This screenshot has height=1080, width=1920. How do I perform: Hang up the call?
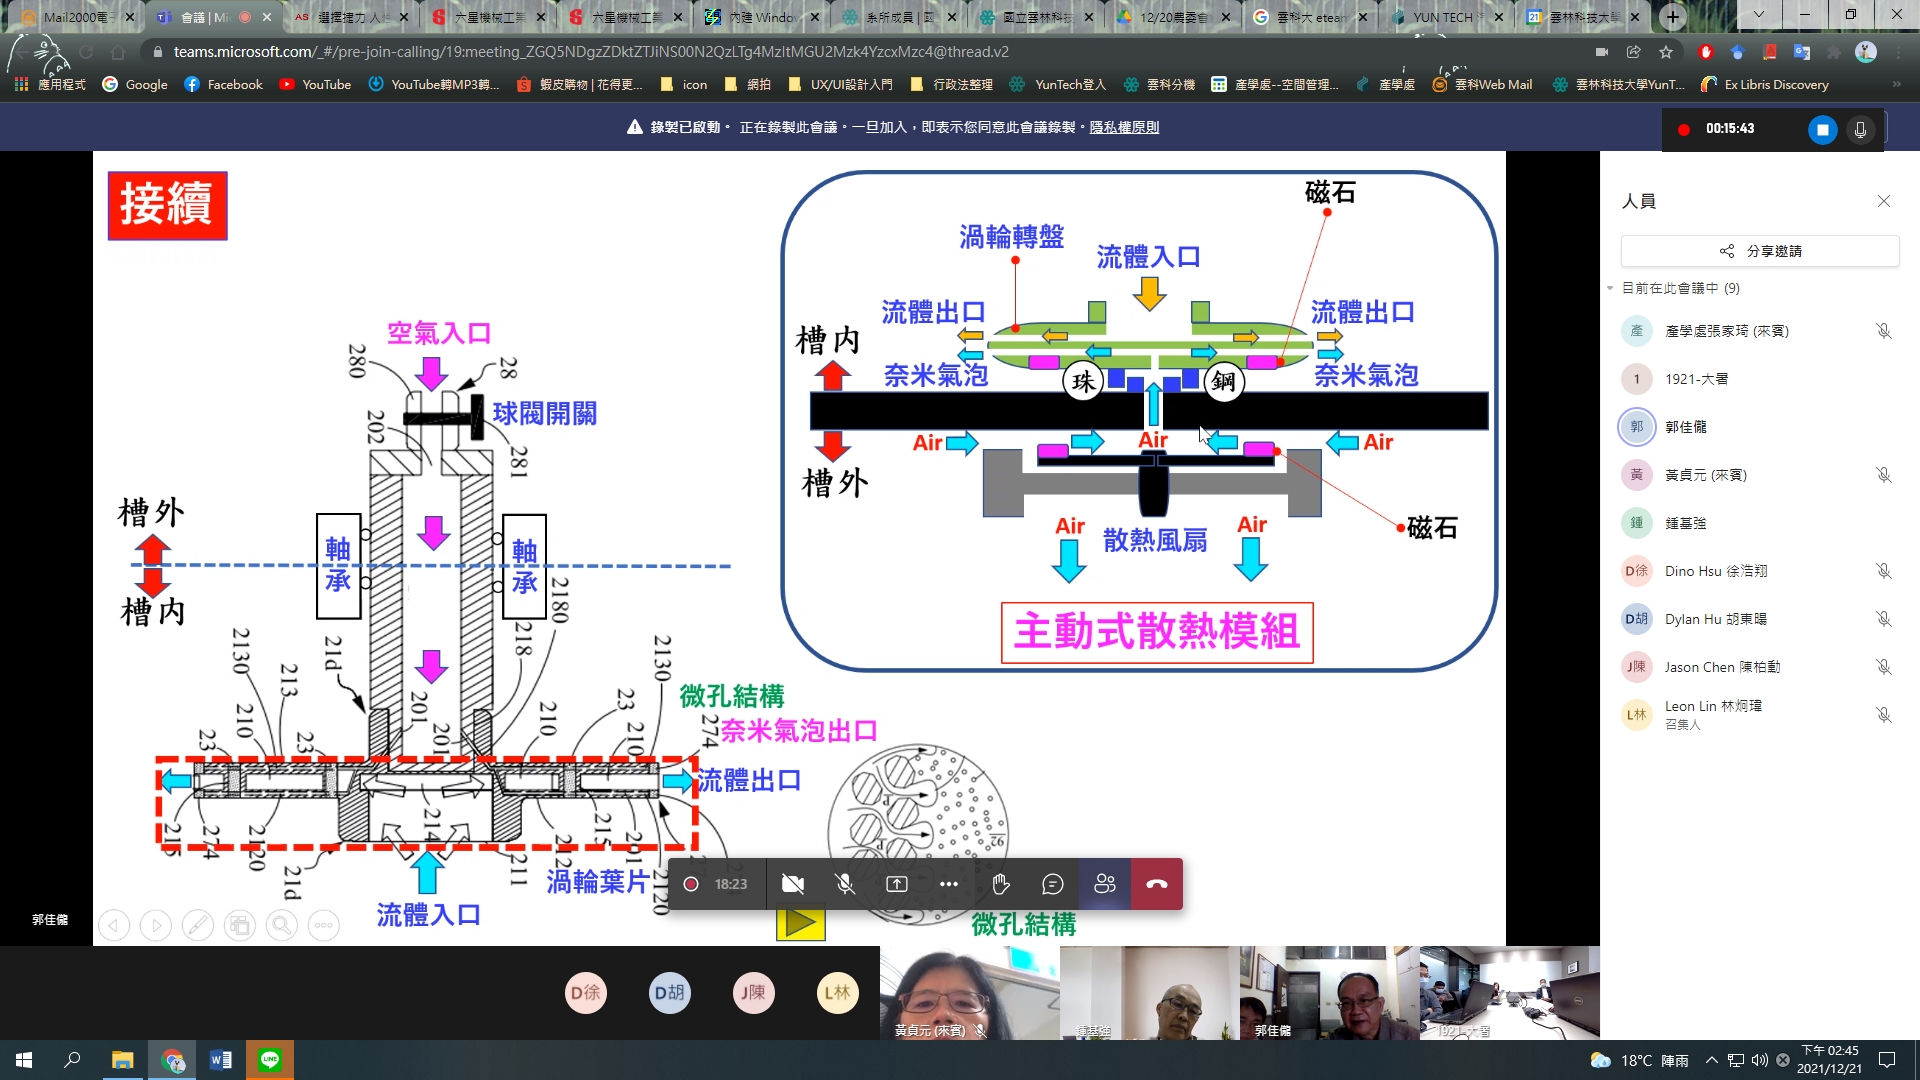[1157, 884]
